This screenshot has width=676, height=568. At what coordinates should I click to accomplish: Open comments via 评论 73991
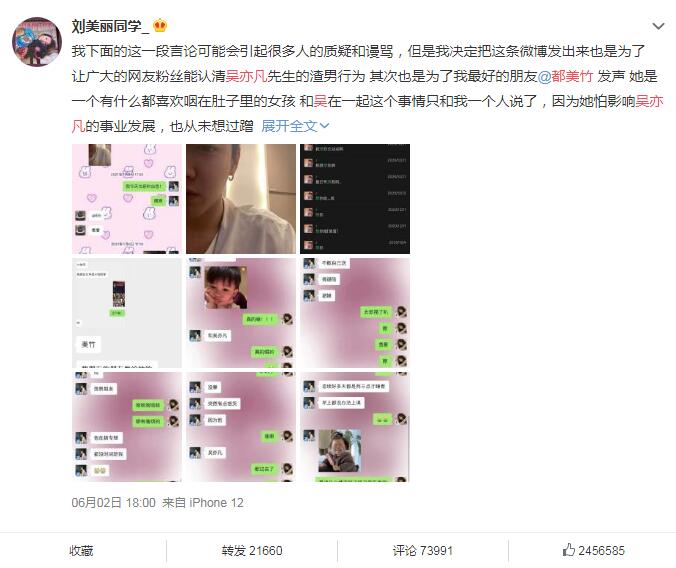click(x=422, y=550)
